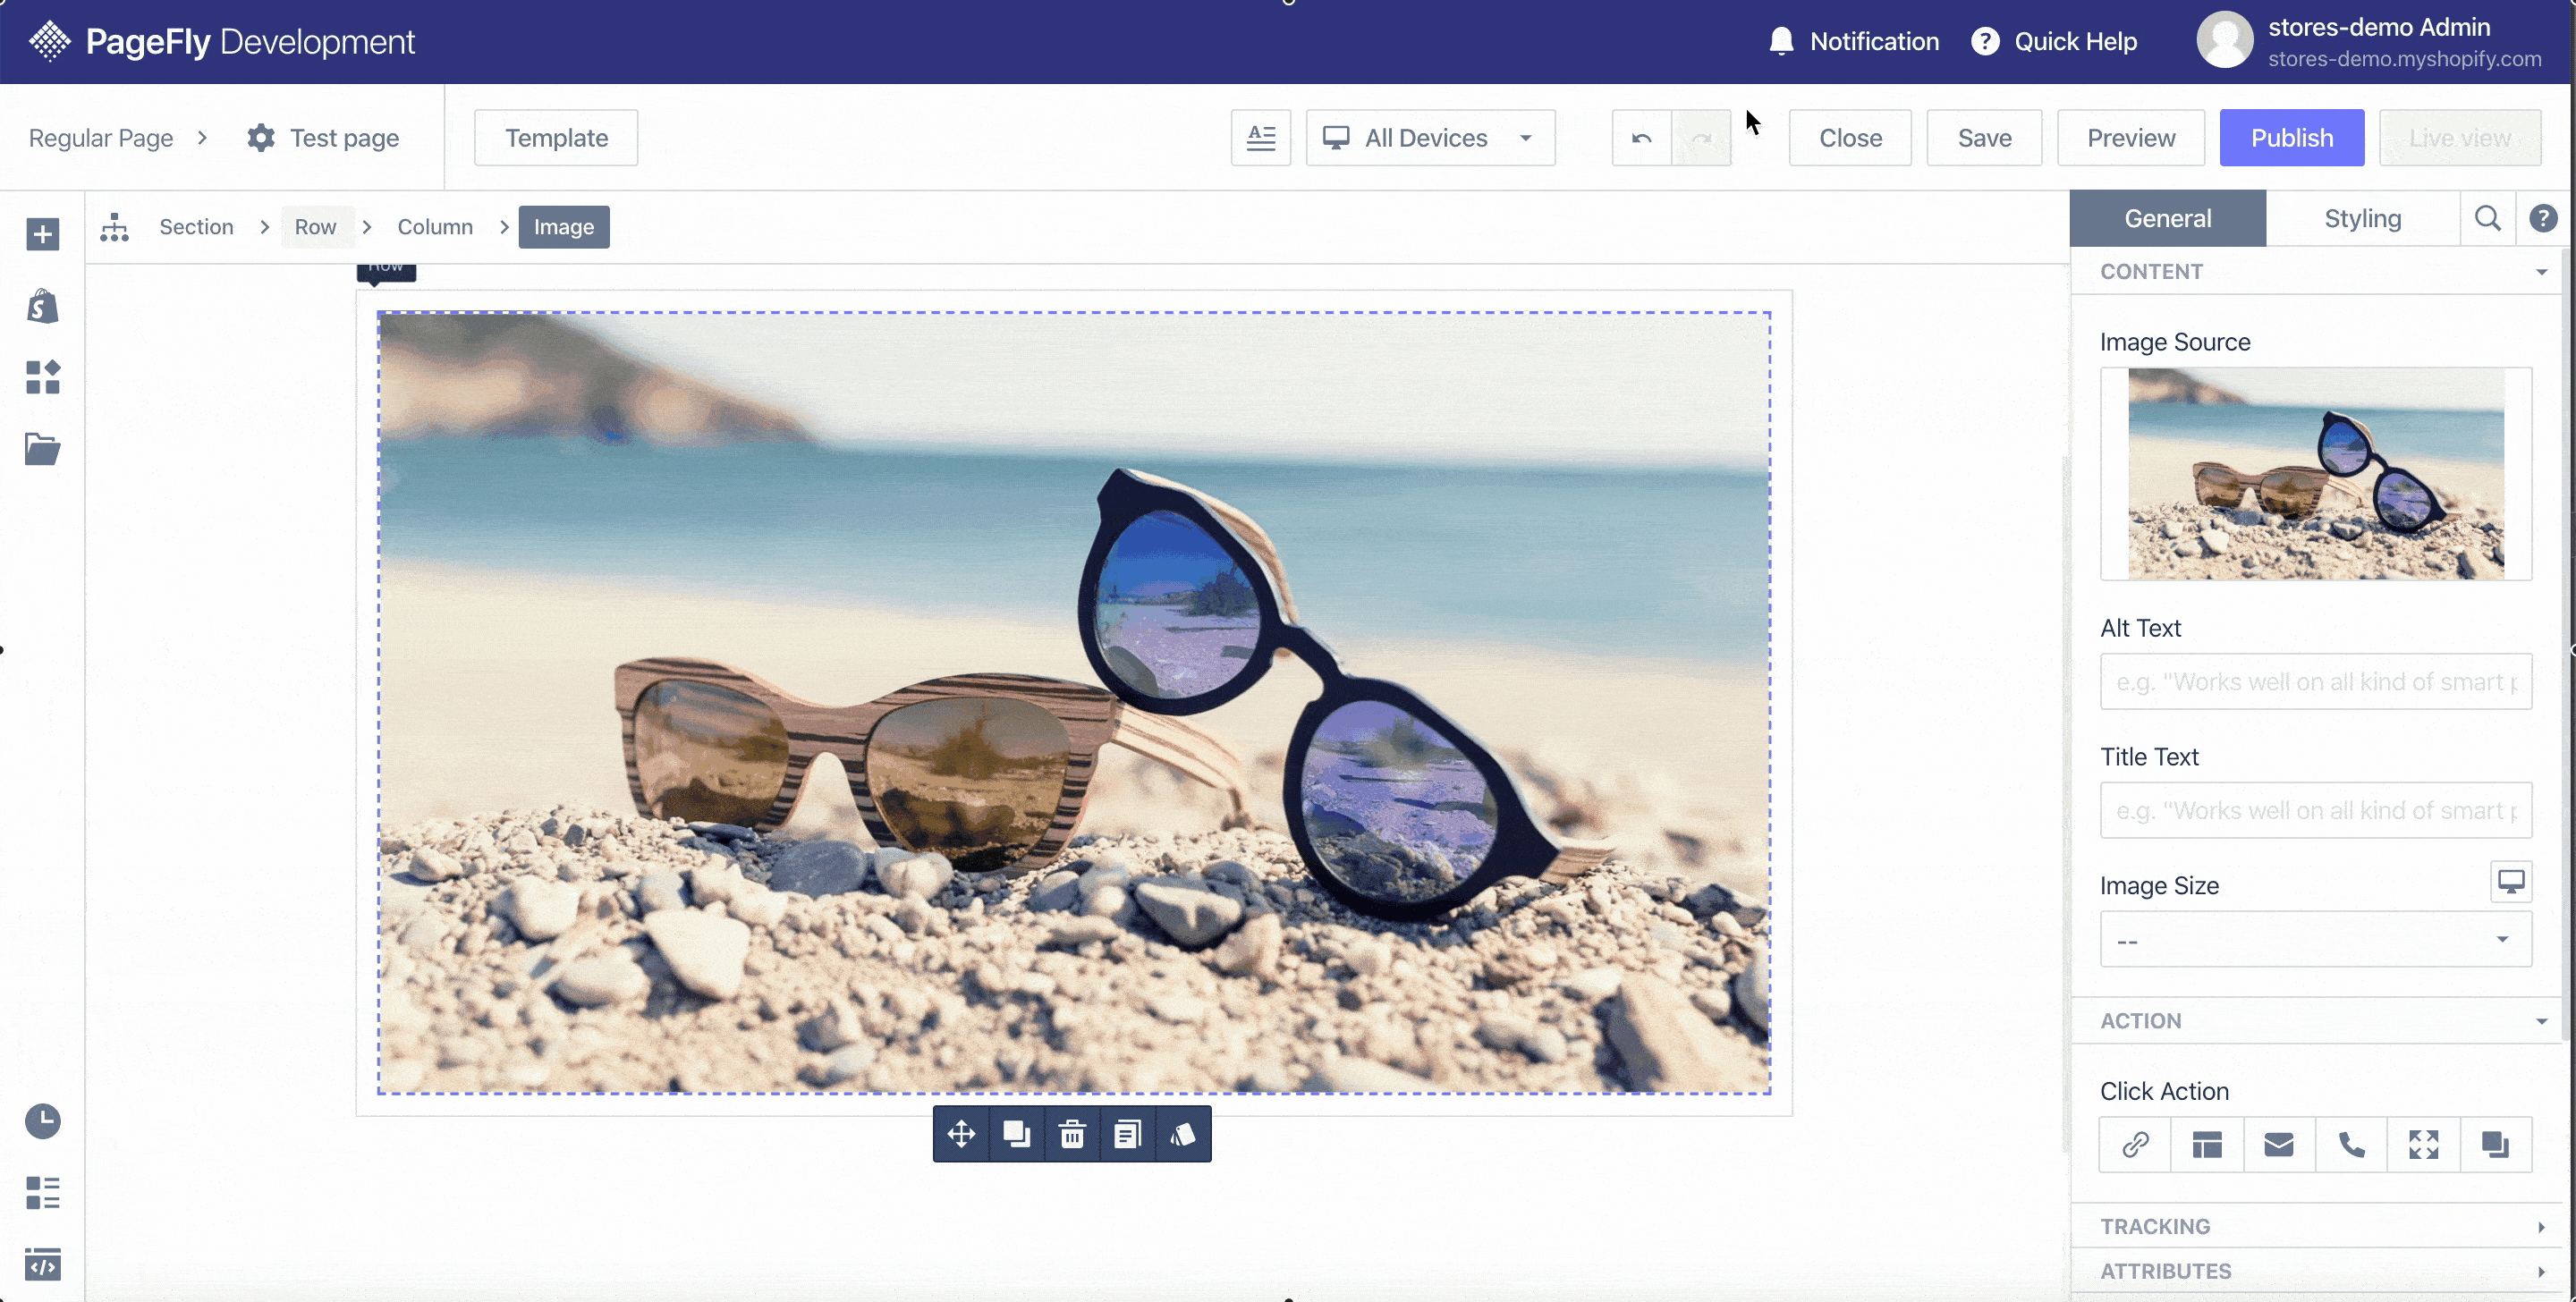2576x1302 pixels.
Task: Click the redo arrow icon
Action: tap(1701, 138)
